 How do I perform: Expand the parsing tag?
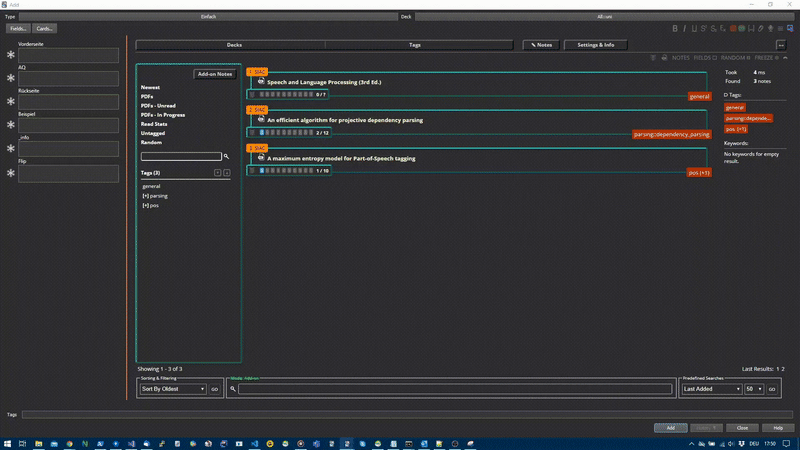146,196
